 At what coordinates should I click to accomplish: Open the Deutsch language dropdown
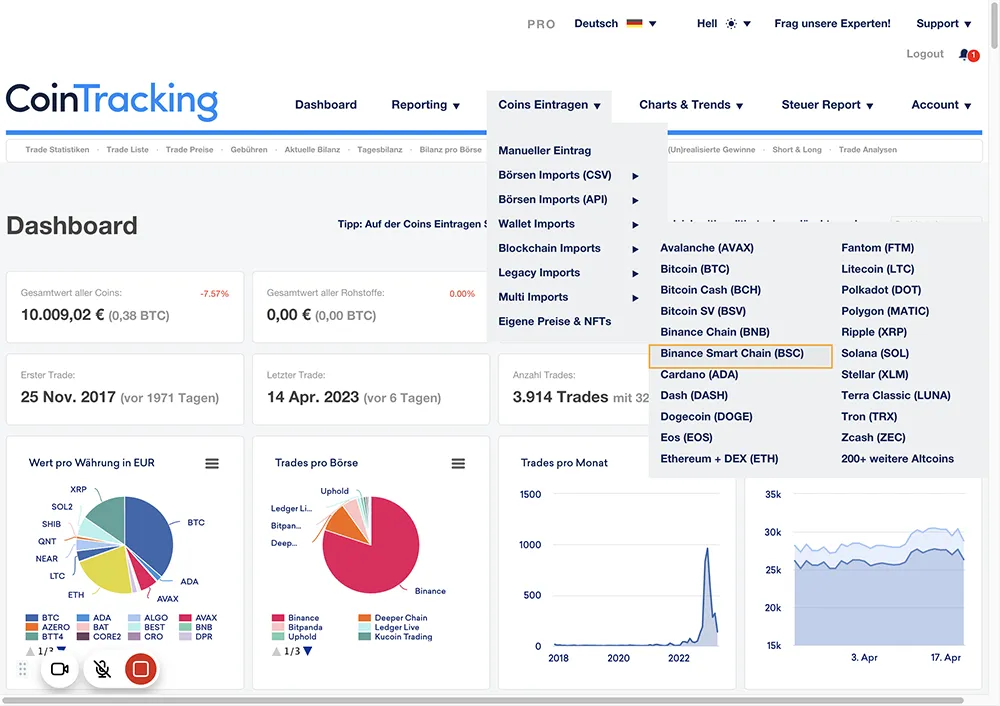tap(615, 23)
